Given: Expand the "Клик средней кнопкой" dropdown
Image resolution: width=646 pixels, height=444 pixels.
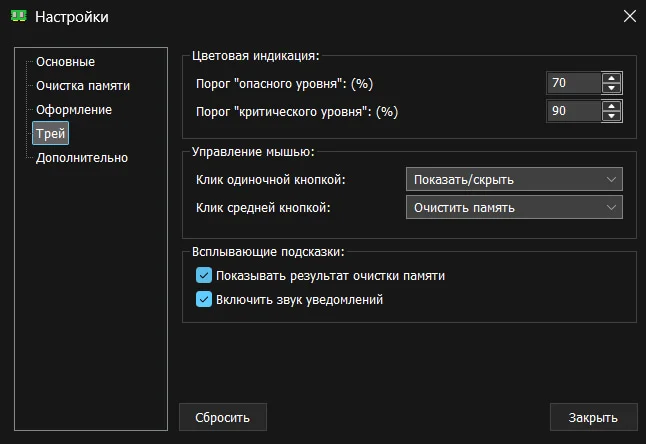Looking at the screenshot, I should click(514, 207).
